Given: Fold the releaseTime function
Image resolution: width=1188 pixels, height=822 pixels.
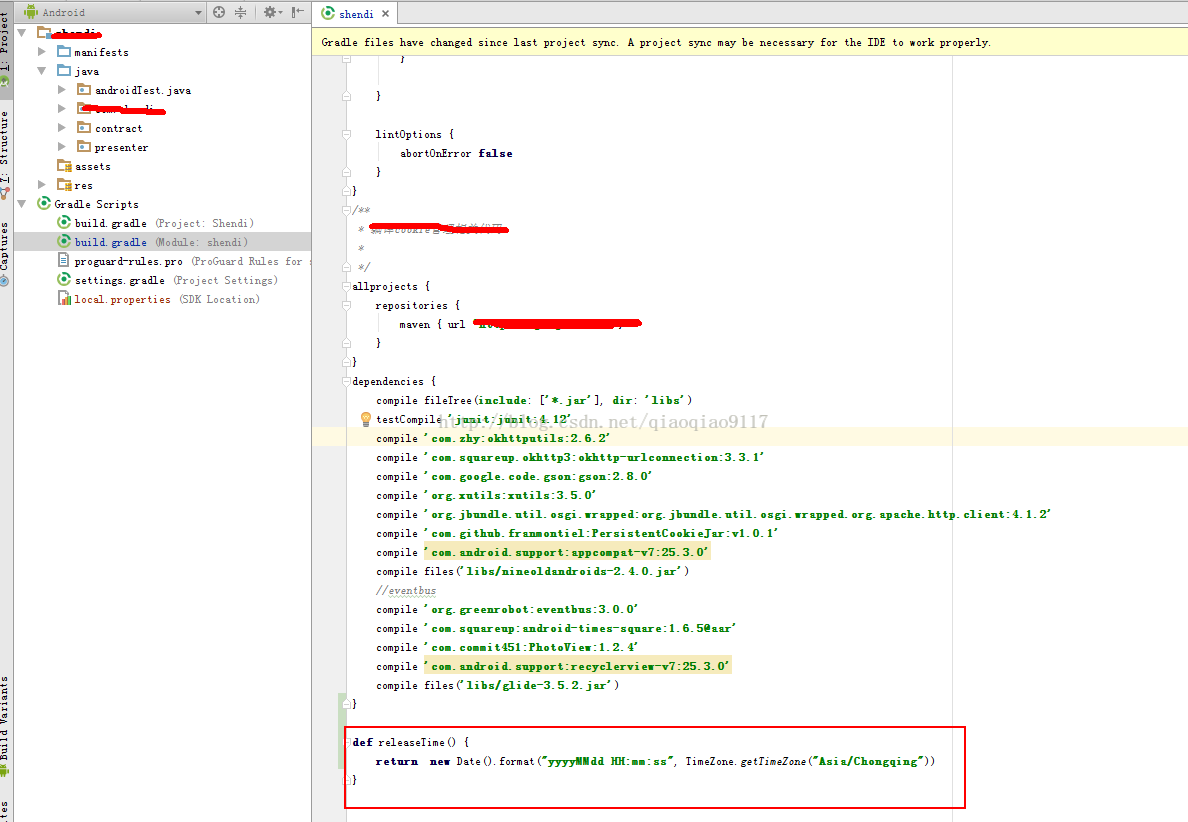Looking at the screenshot, I should point(346,742).
